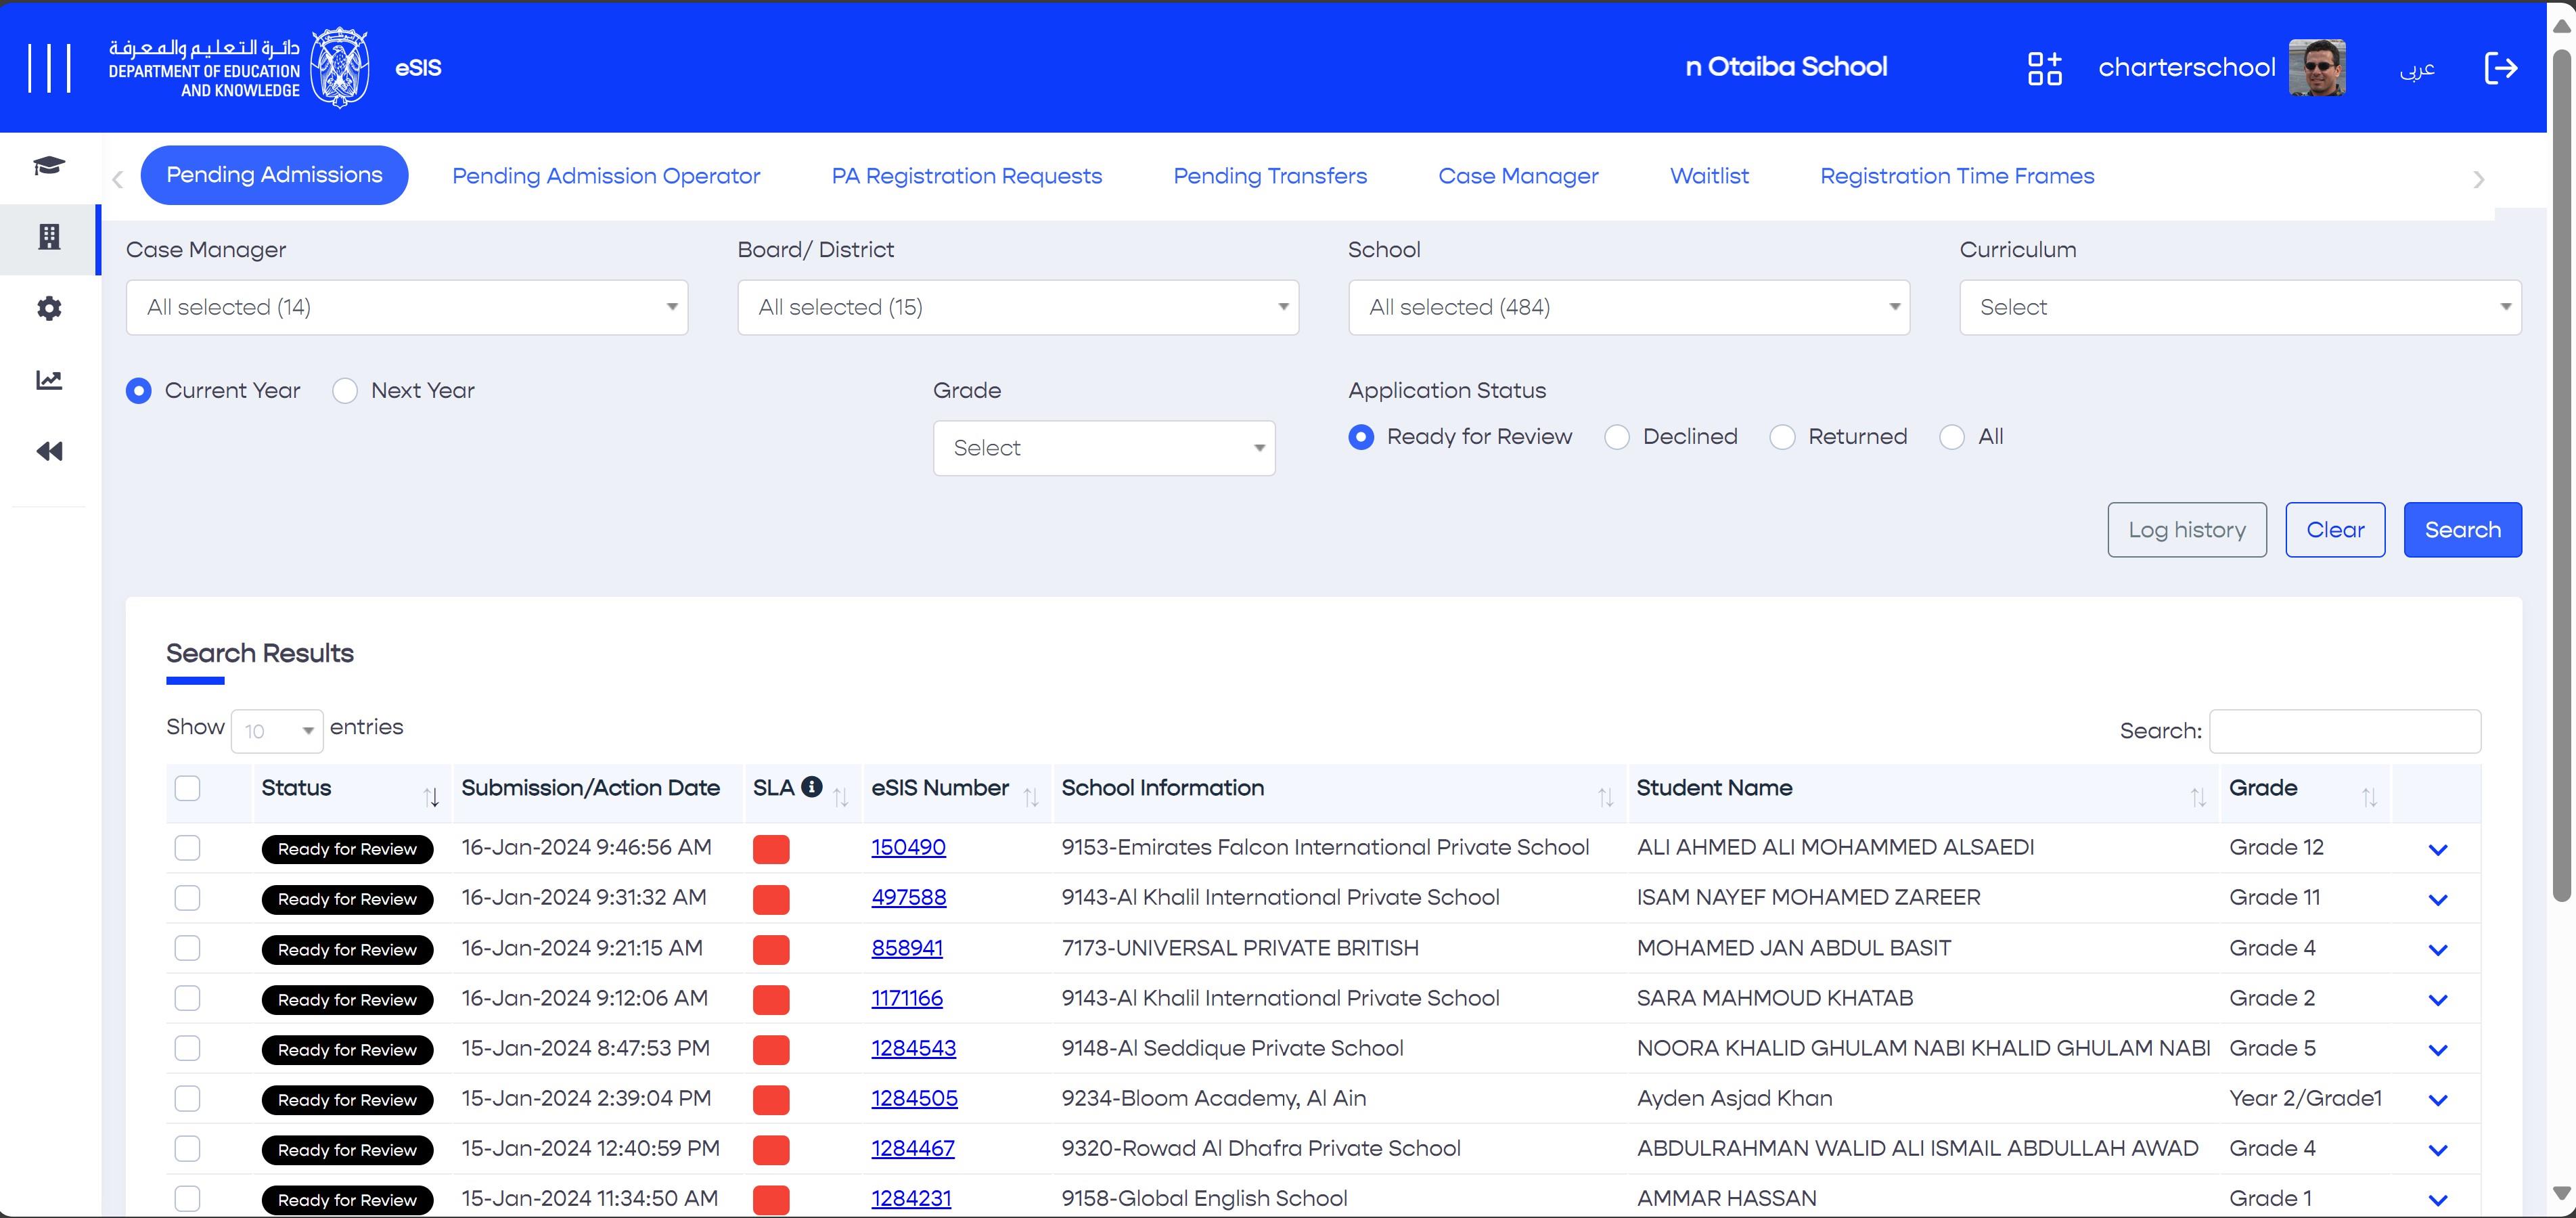Click red SLA indicator for eSIS 497588
The height and width of the screenshot is (1218, 2576).
click(x=771, y=899)
